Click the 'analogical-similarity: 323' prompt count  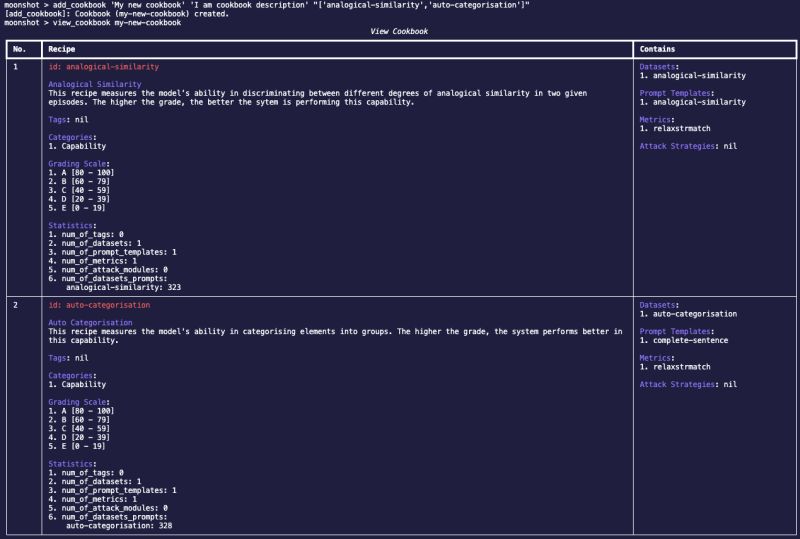(x=123, y=287)
